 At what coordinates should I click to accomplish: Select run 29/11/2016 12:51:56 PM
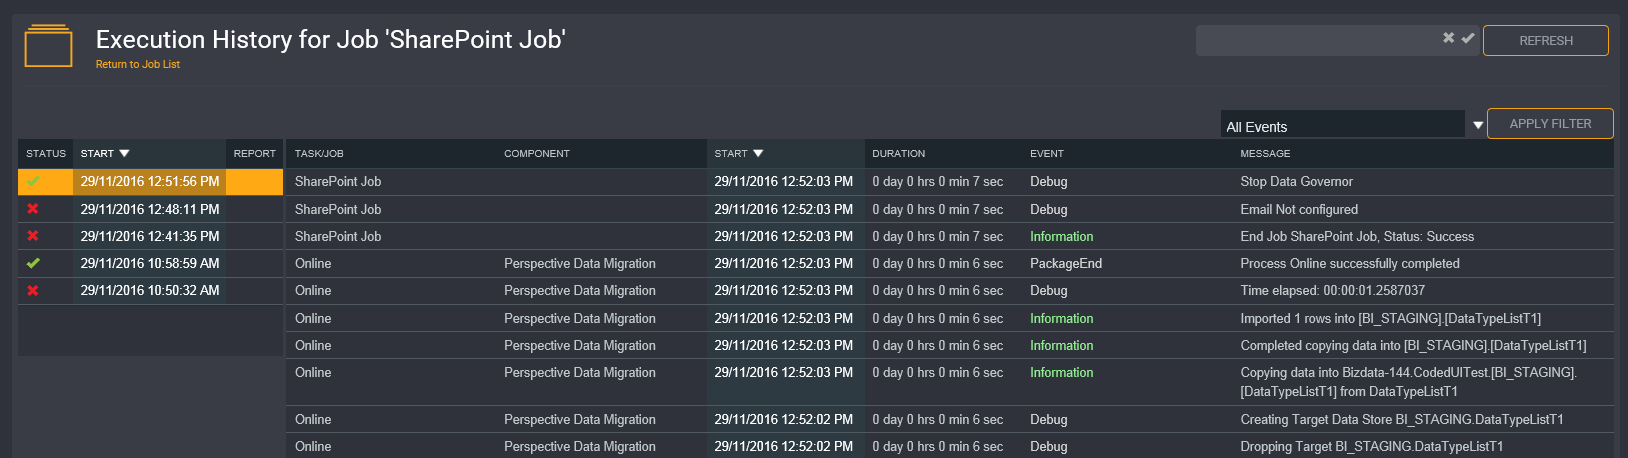[x=150, y=181]
